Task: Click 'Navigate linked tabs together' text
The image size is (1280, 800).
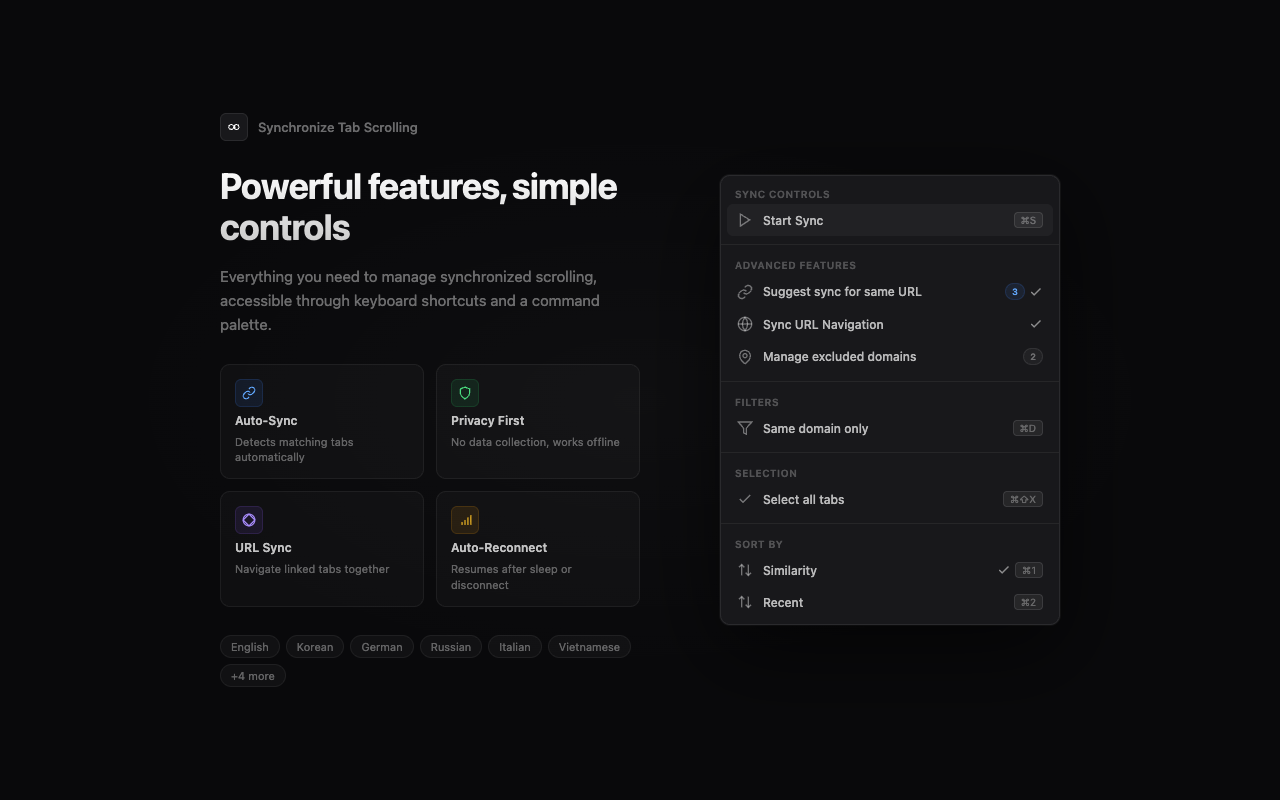Action: coord(312,569)
